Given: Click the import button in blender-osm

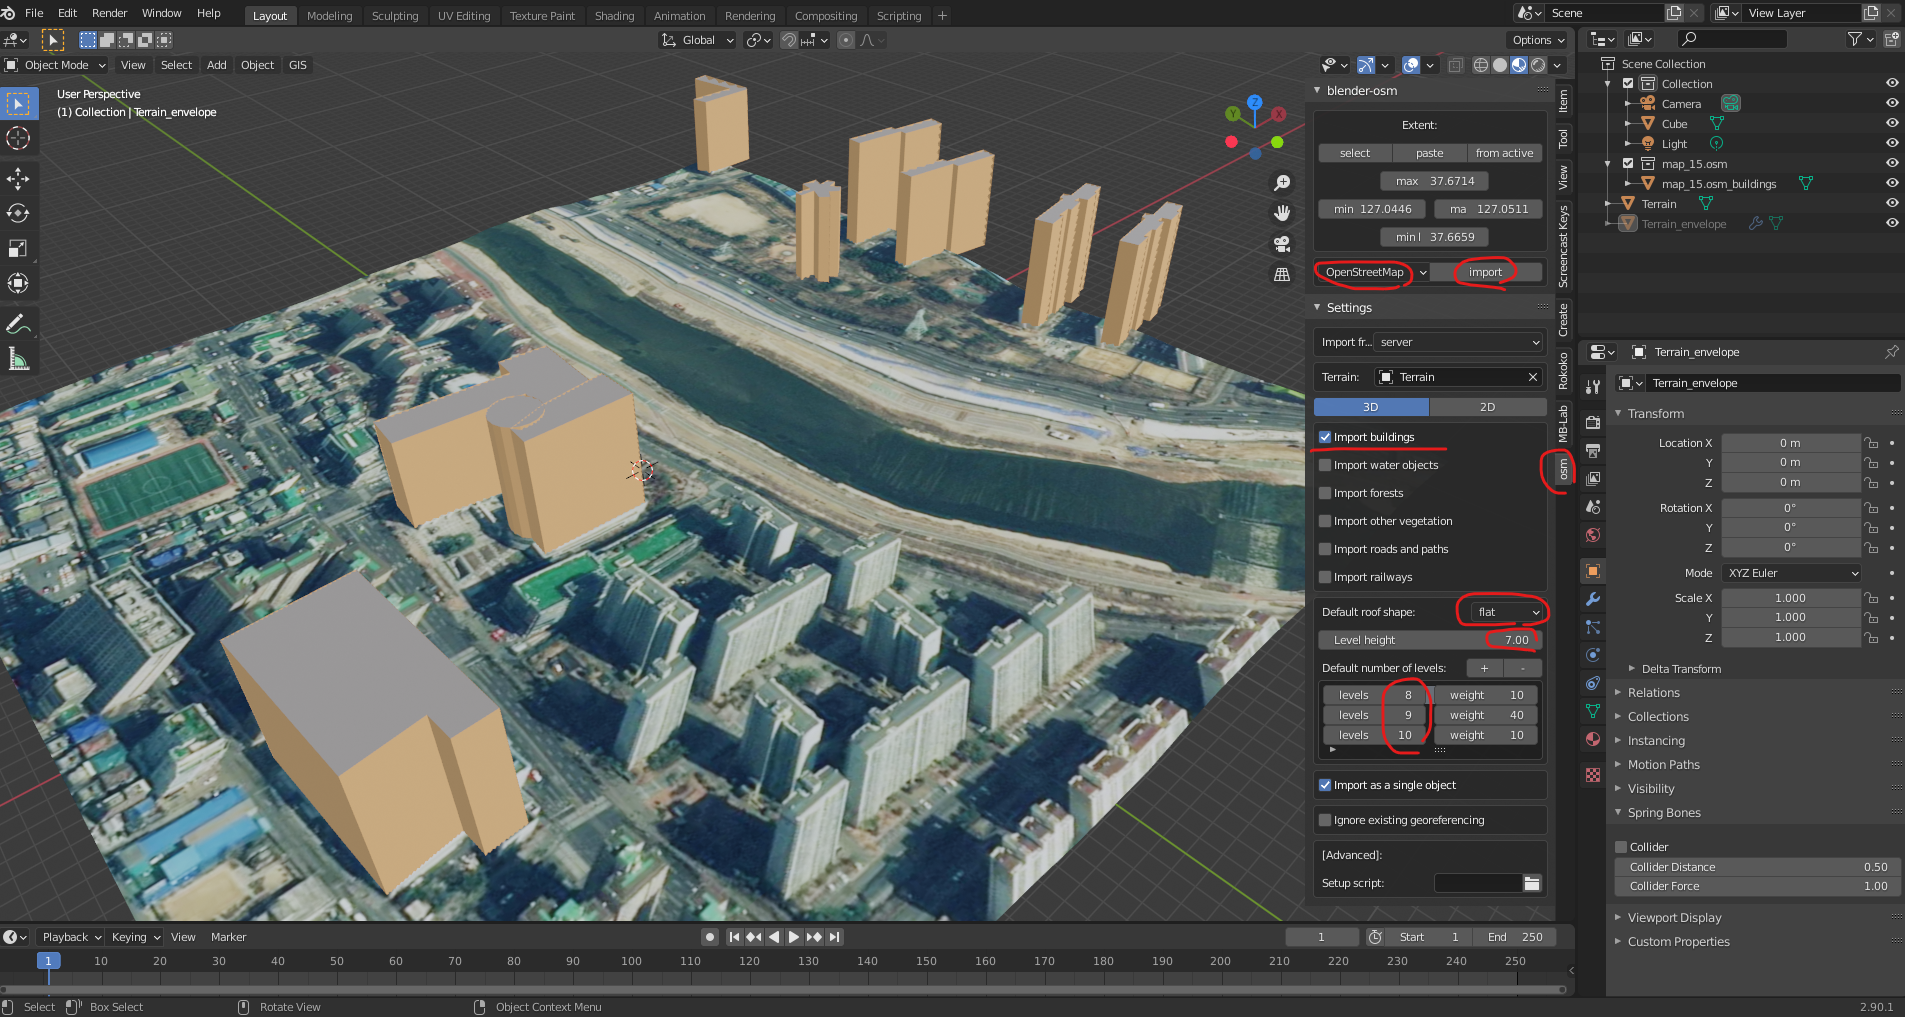Looking at the screenshot, I should point(1485,272).
